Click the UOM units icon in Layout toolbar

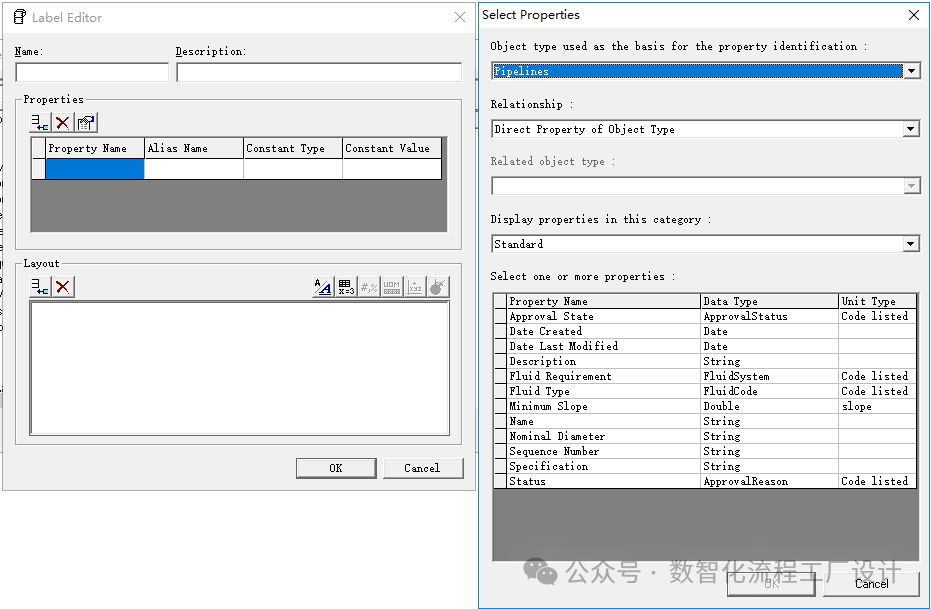[x=392, y=287]
